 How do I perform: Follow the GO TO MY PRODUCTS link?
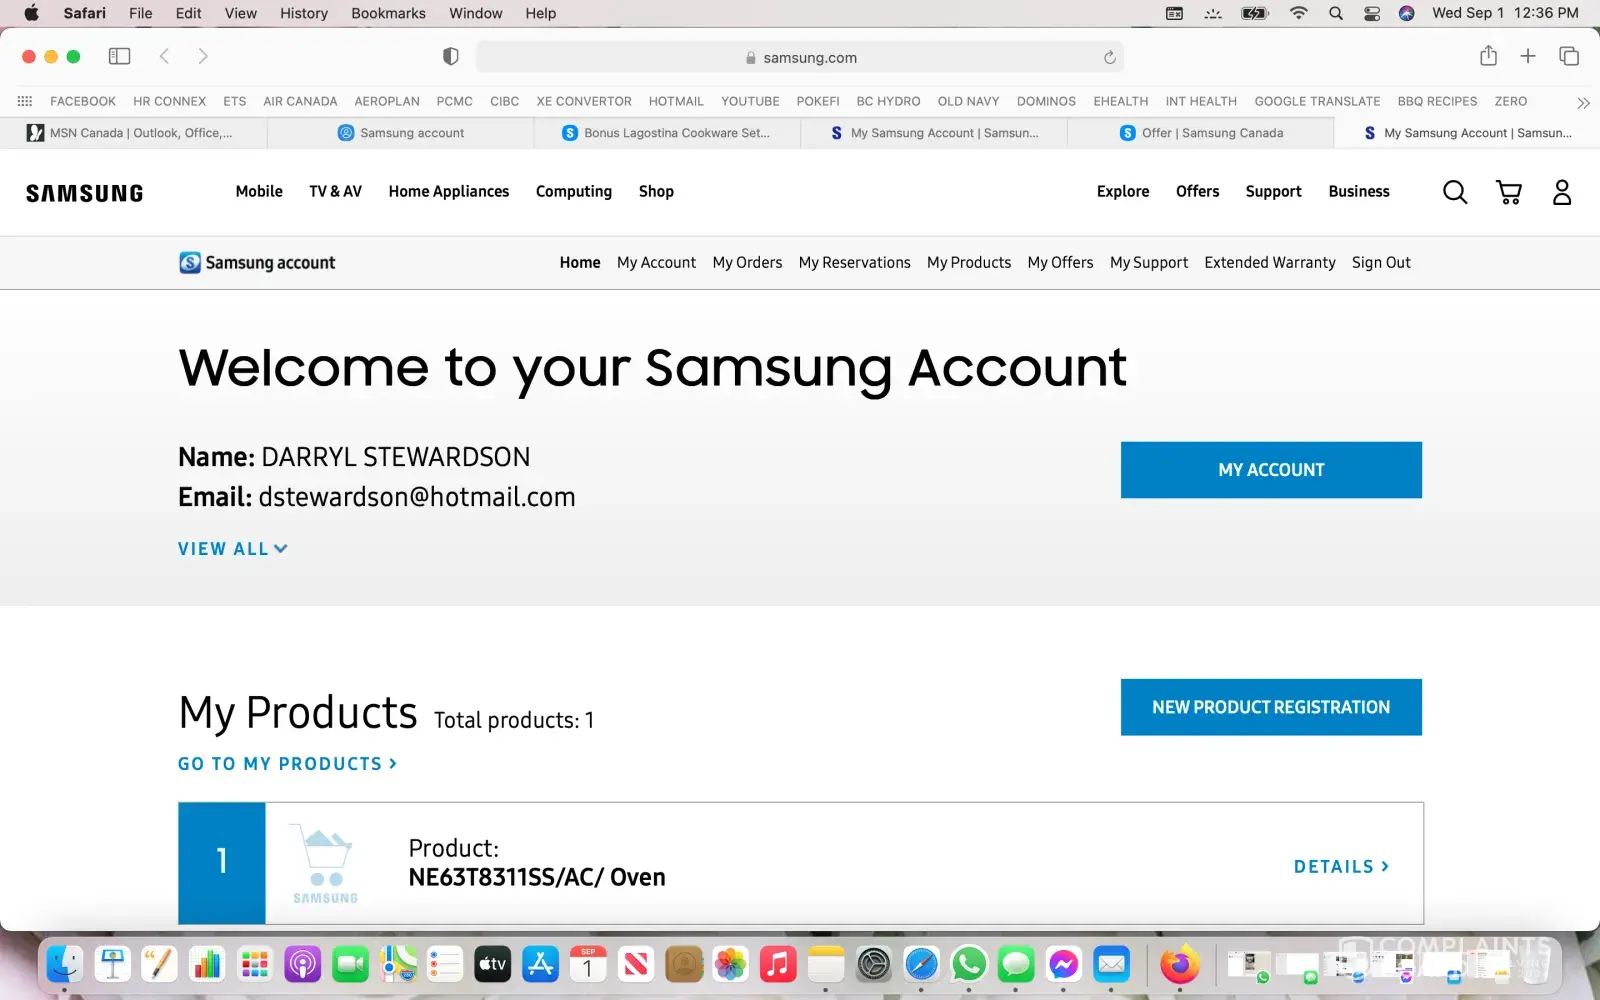[x=287, y=764]
